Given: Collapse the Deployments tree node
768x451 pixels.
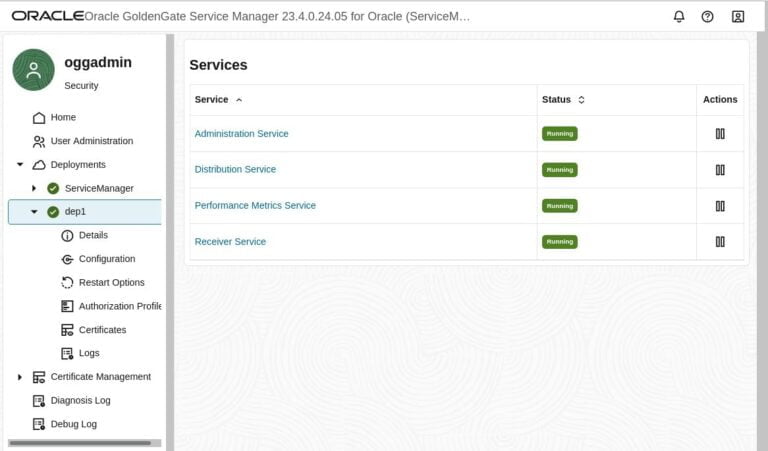Looking at the screenshot, I should click(x=20, y=165).
